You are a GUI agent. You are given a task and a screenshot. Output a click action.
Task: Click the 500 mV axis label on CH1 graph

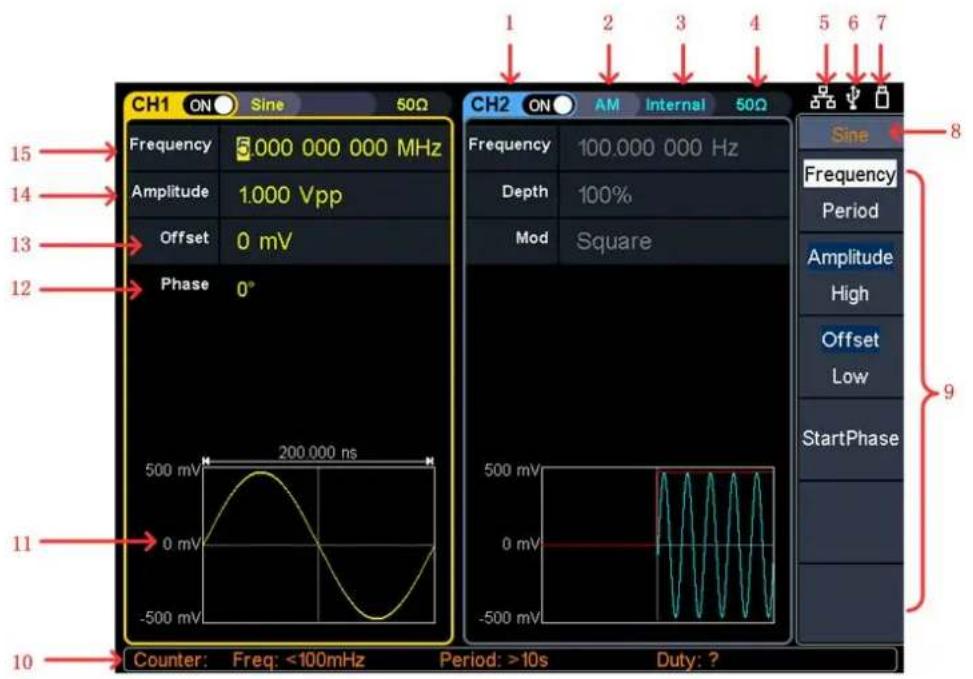(173, 470)
